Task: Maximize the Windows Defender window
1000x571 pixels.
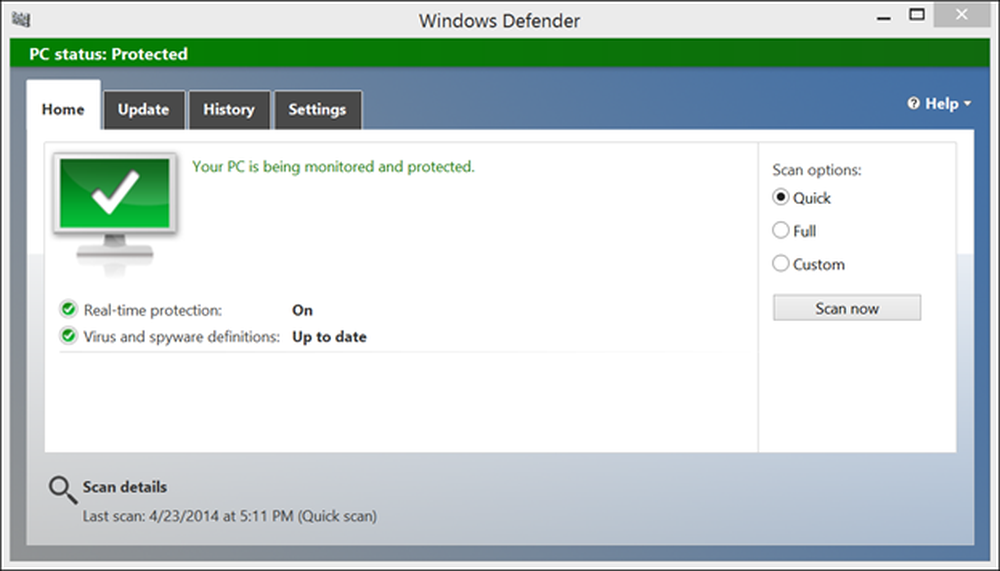Action: click(917, 15)
